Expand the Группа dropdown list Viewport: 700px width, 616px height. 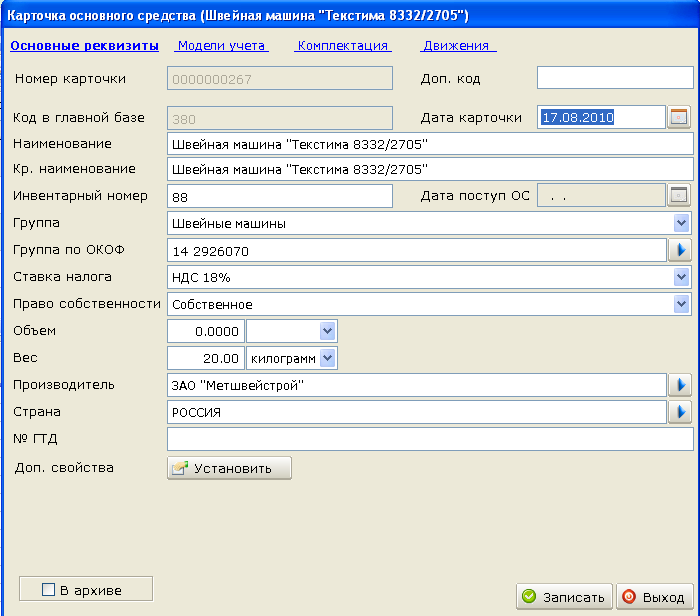pos(681,223)
